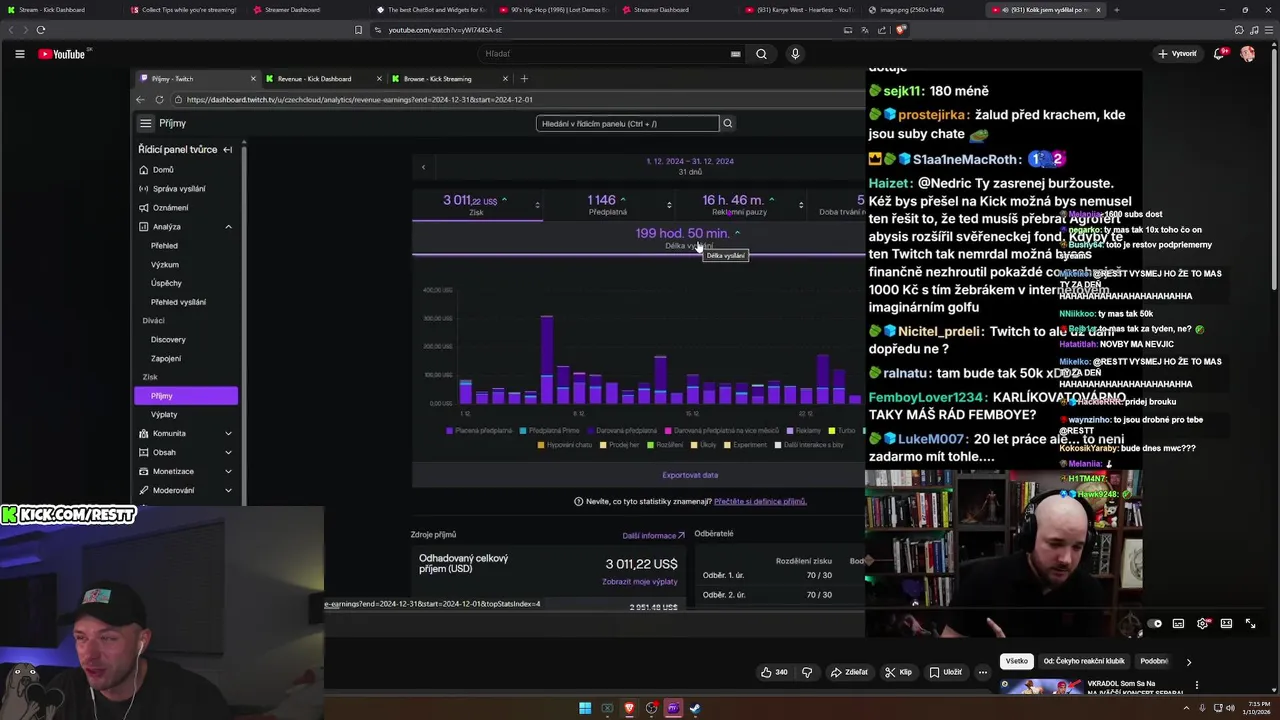Reload the page in the browser toolbar
1280x720 pixels.
point(40,30)
